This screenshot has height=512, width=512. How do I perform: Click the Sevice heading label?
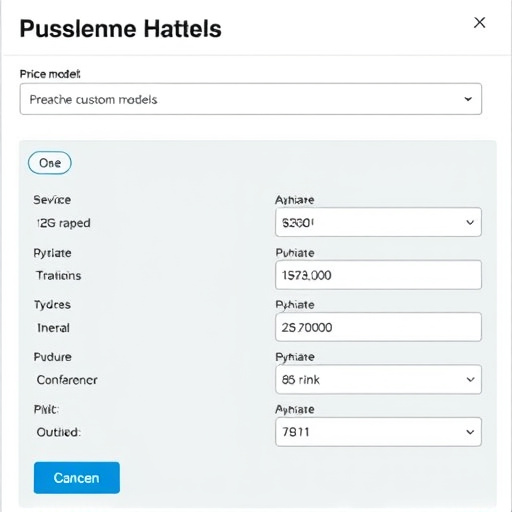52,200
